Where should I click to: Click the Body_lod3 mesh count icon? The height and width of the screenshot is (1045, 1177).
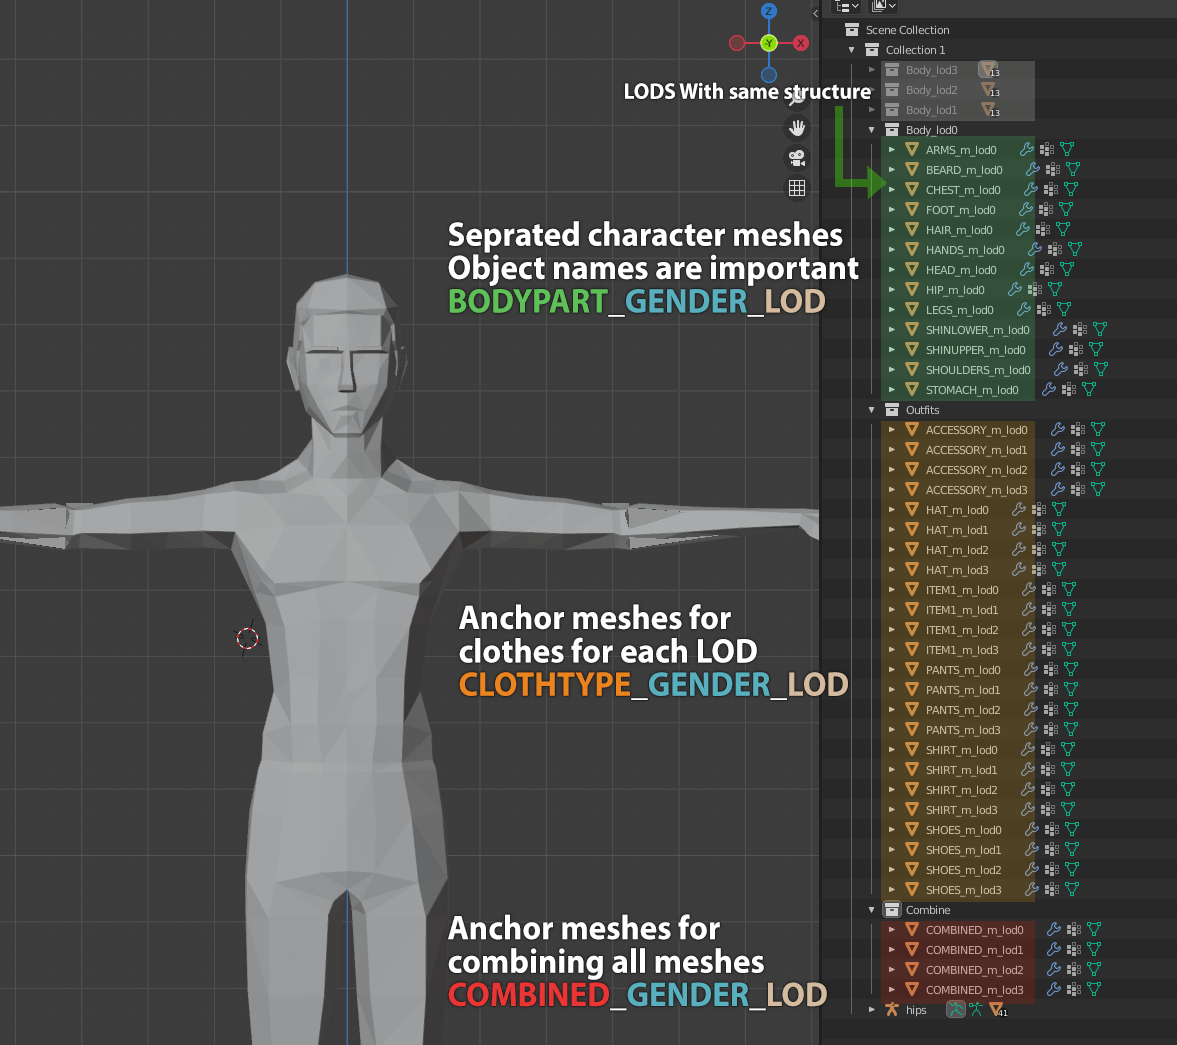pyautogui.click(x=988, y=70)
